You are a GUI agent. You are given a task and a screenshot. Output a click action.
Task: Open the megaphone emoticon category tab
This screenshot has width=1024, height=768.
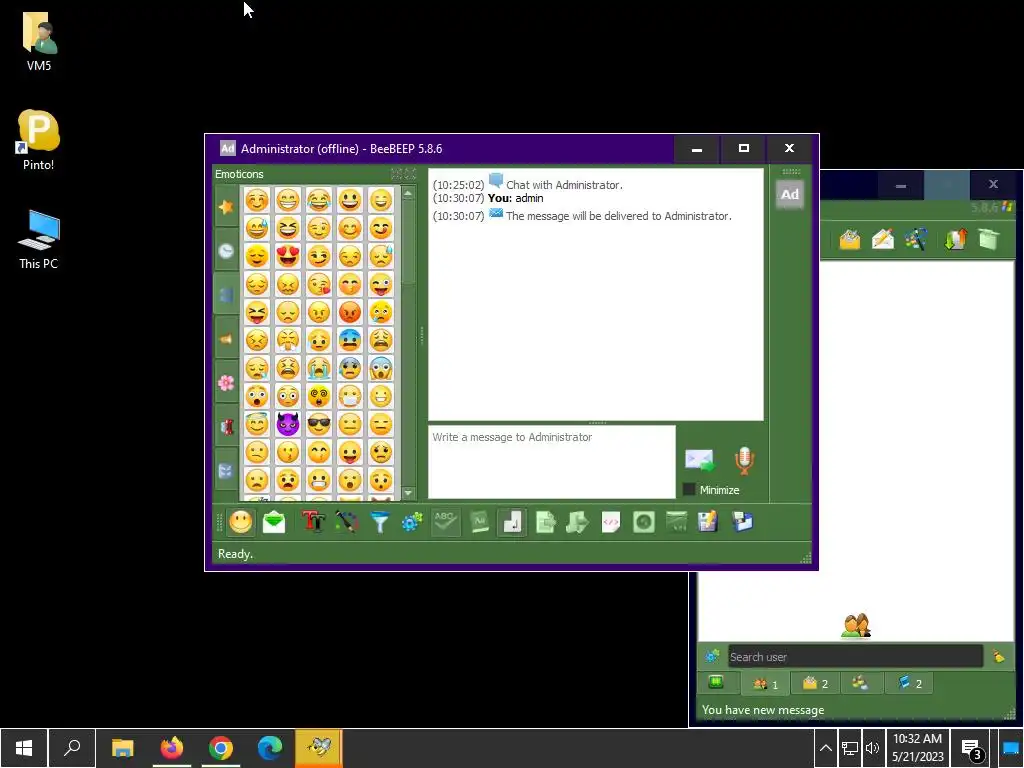pos(226,339)
